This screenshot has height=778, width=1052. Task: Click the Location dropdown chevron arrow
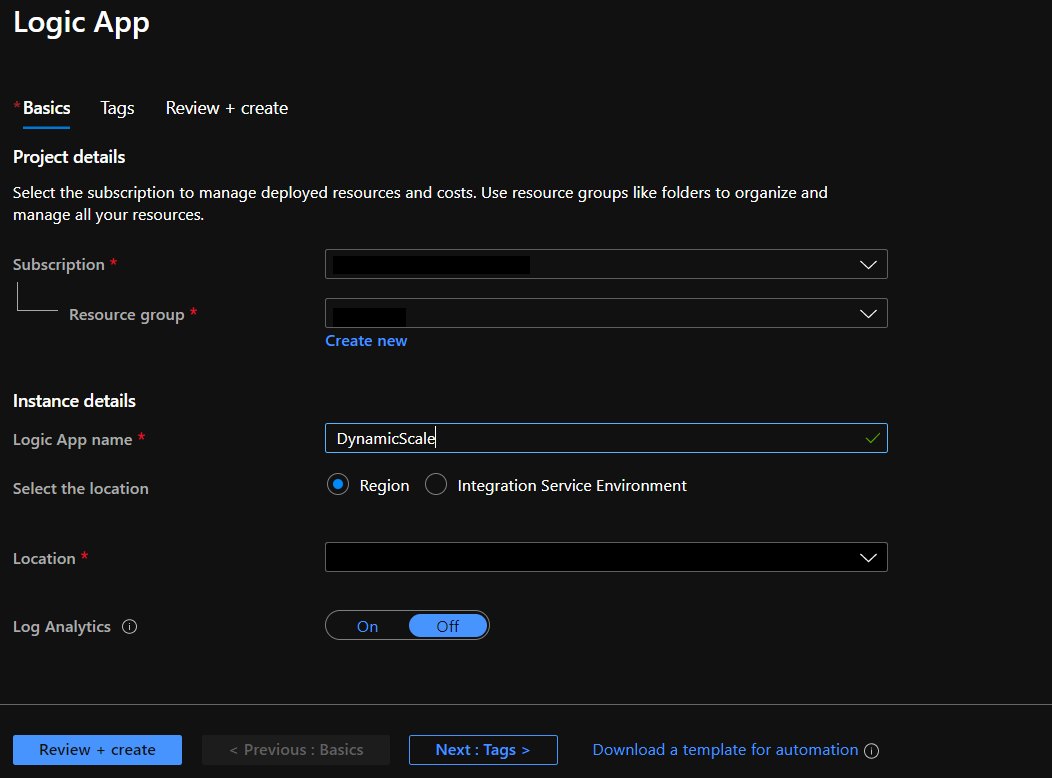point(868,558)
